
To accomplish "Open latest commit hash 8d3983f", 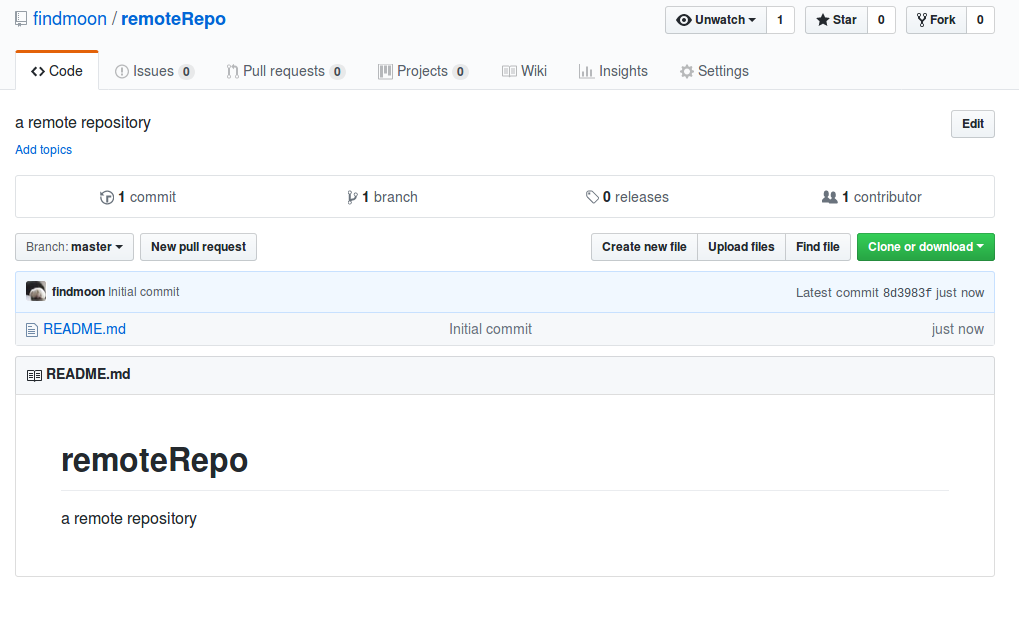I will point(906,293).
